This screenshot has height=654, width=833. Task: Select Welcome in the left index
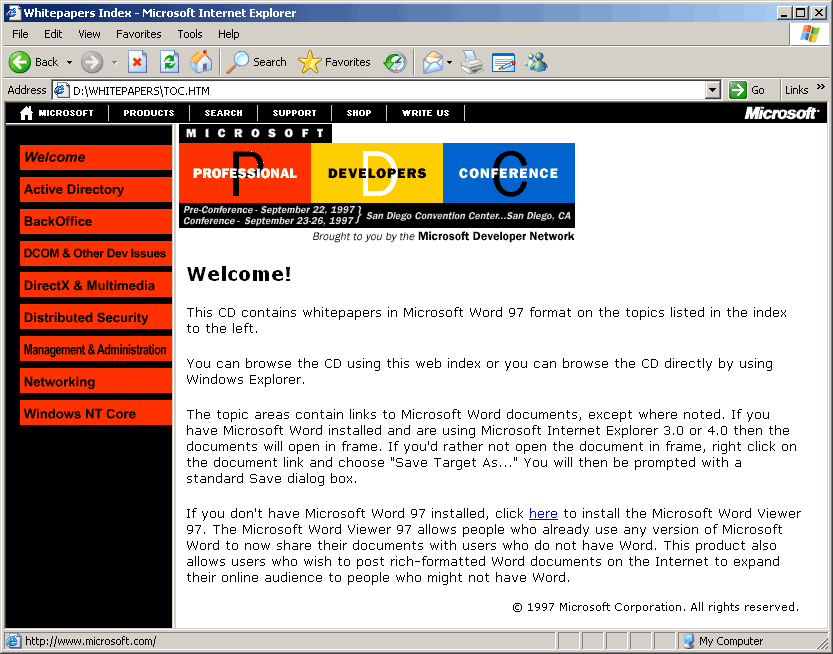pos(96,157)
